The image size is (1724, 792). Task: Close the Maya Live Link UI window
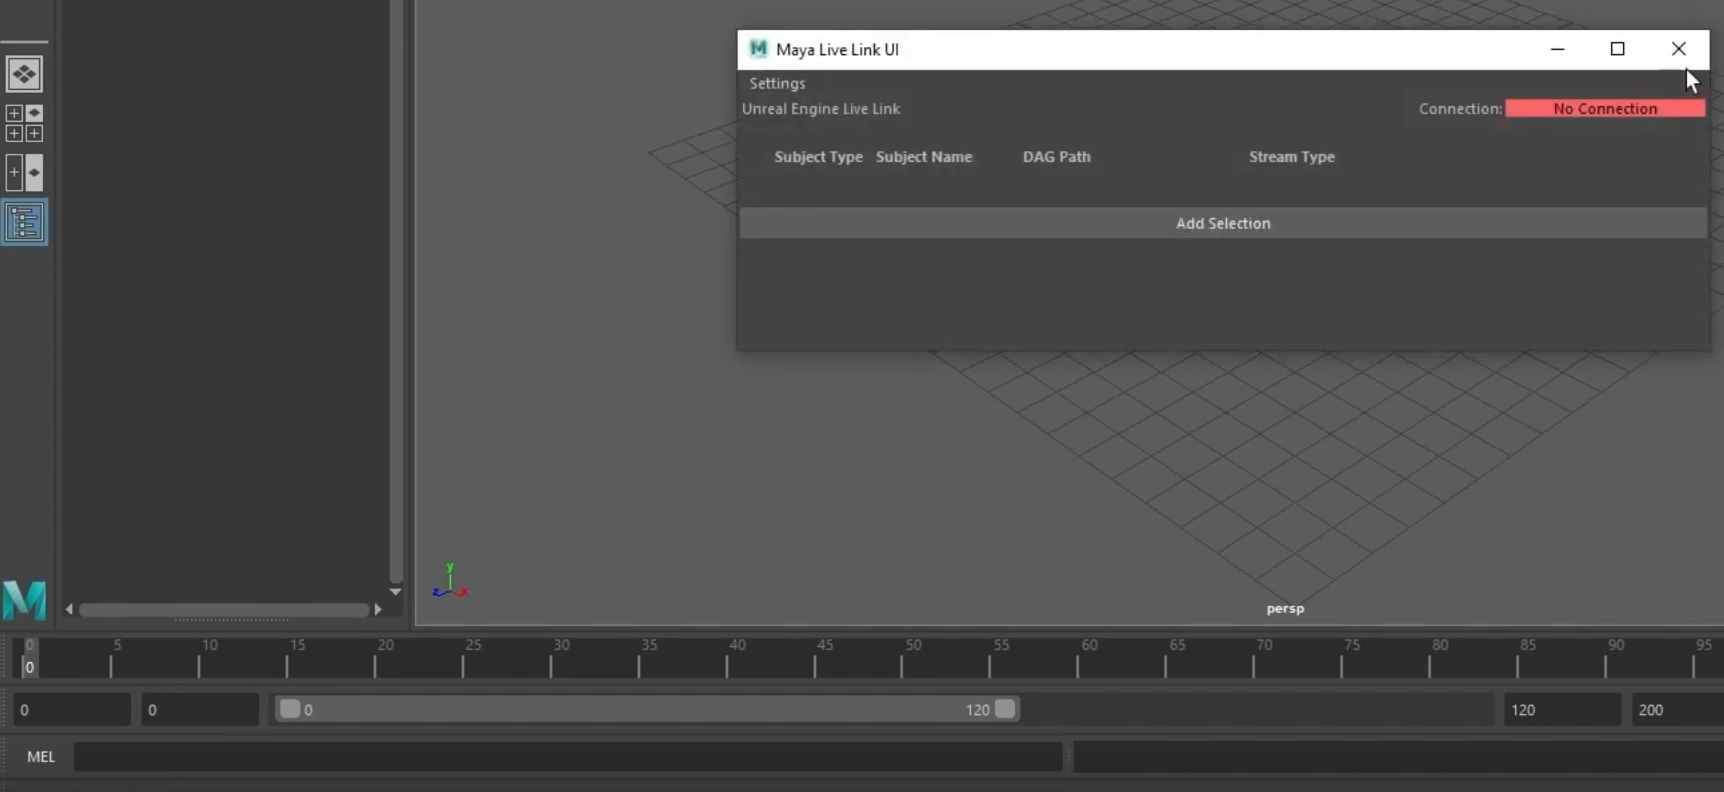tap(1678, 49)
